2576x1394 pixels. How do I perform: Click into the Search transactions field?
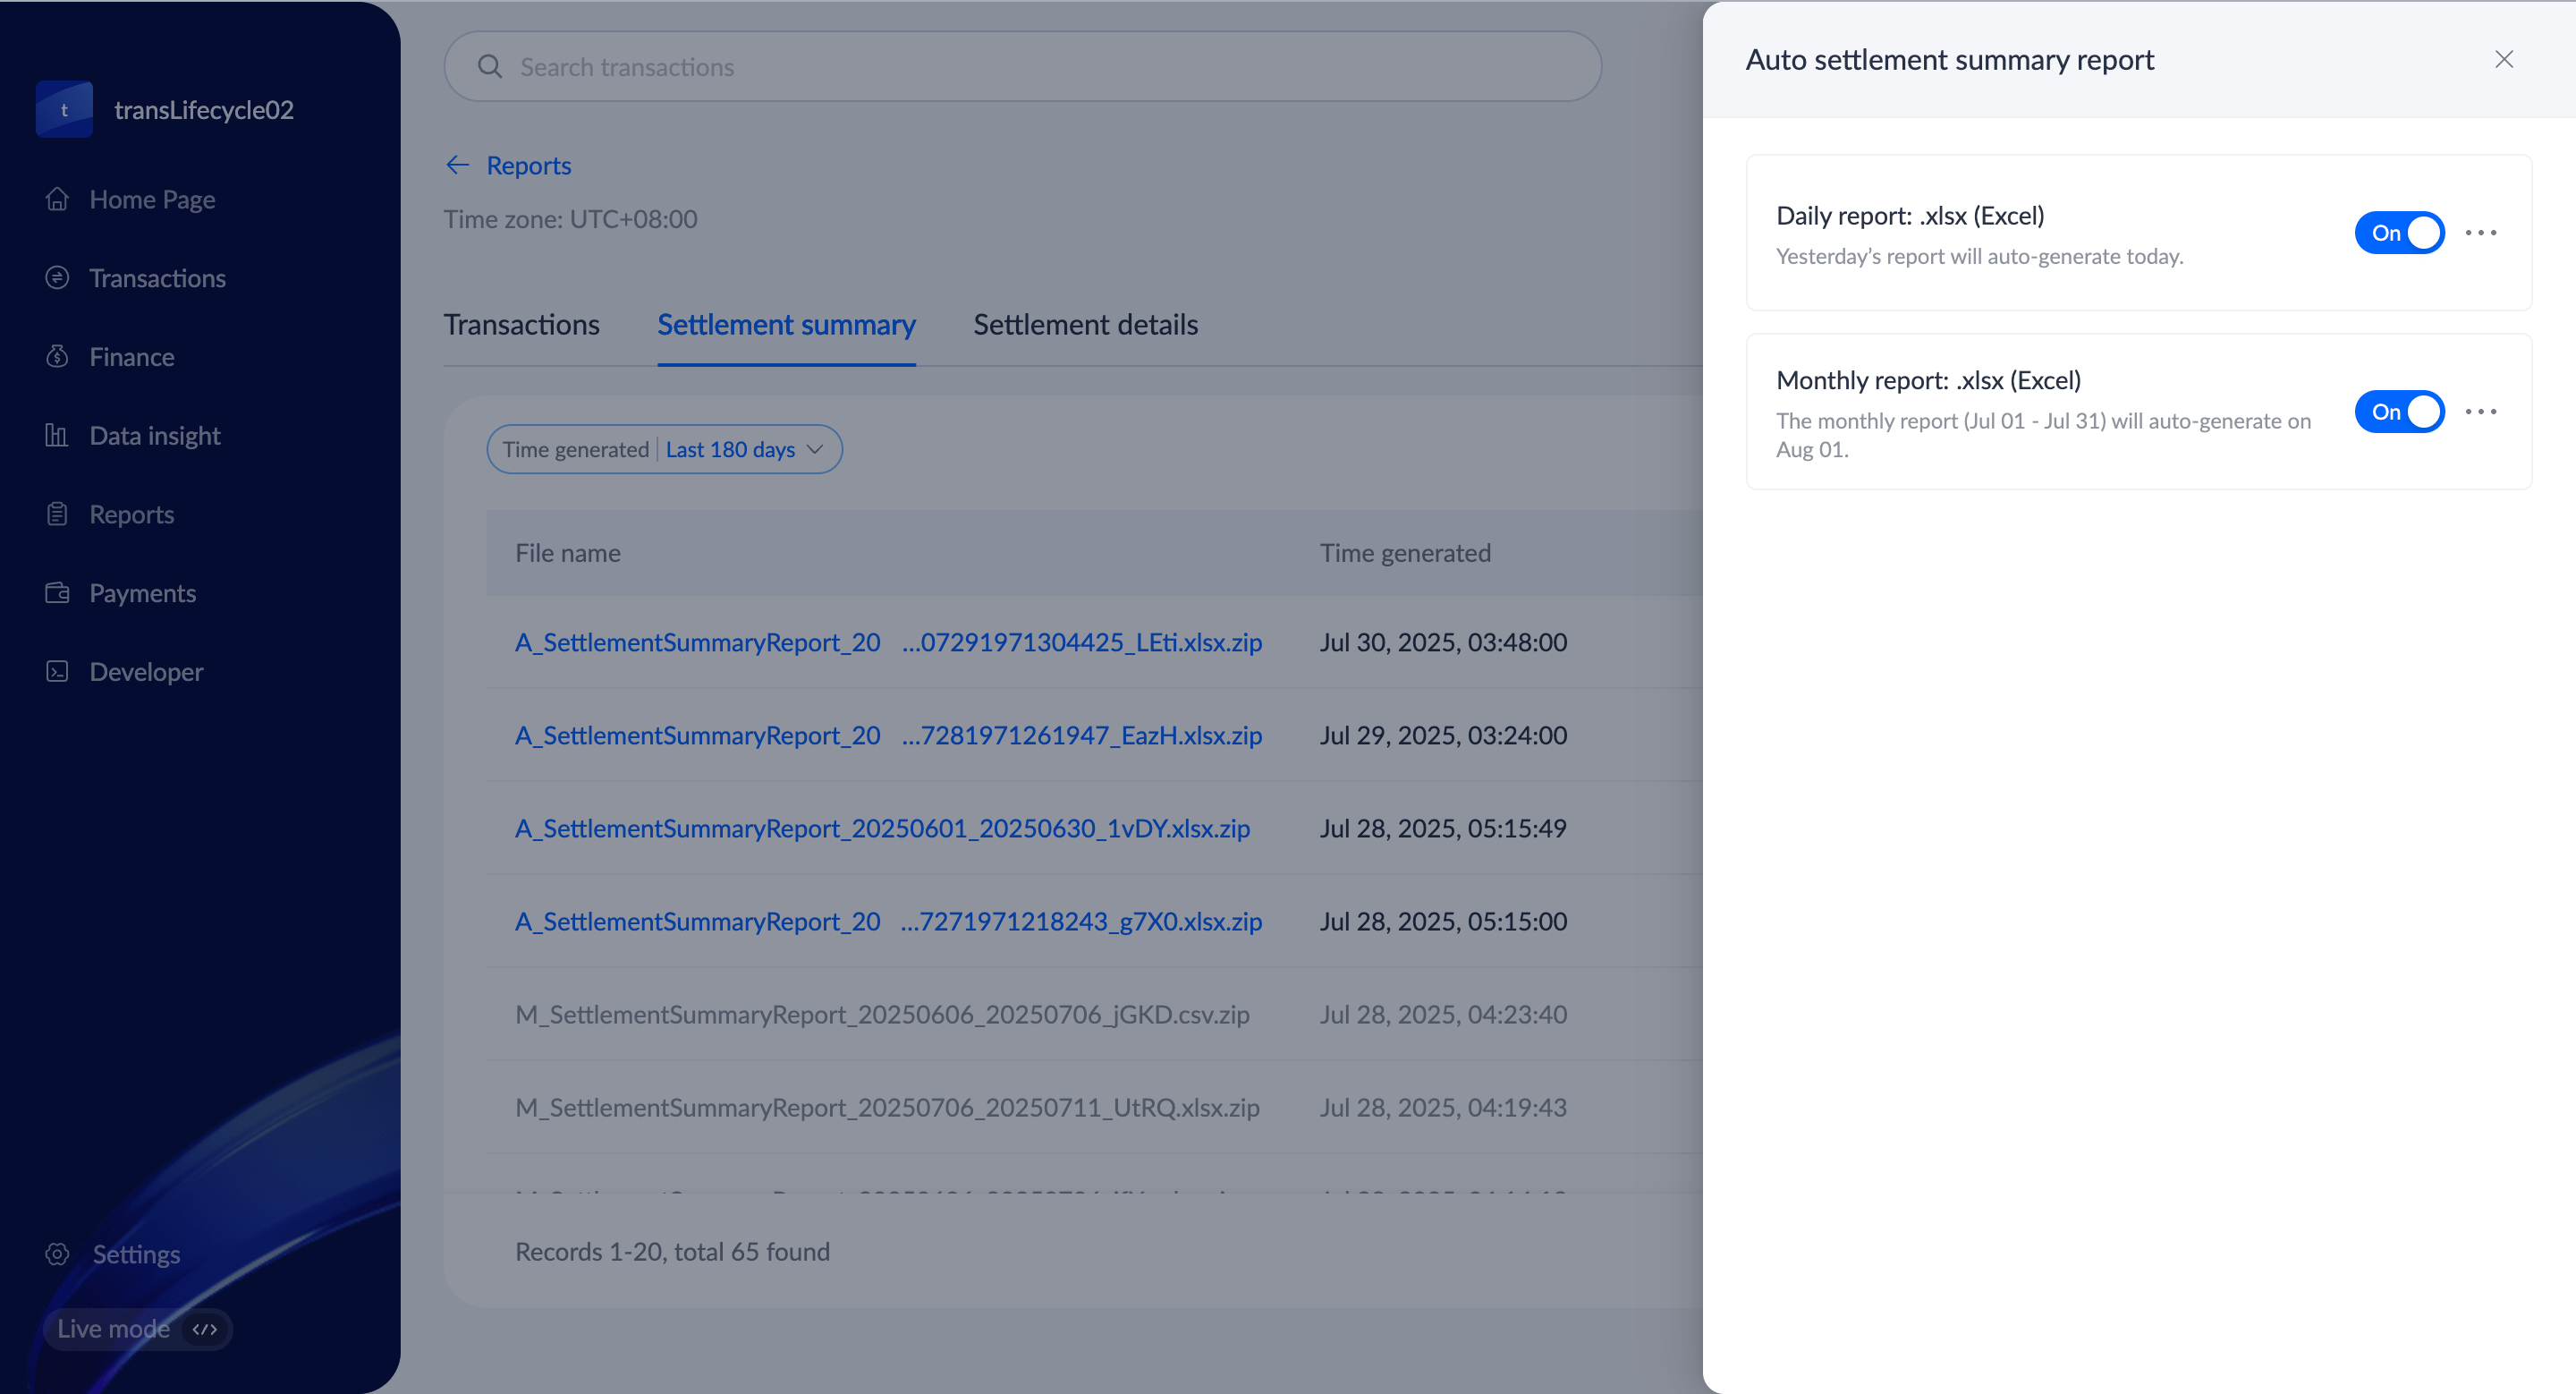pos(1022,67)
